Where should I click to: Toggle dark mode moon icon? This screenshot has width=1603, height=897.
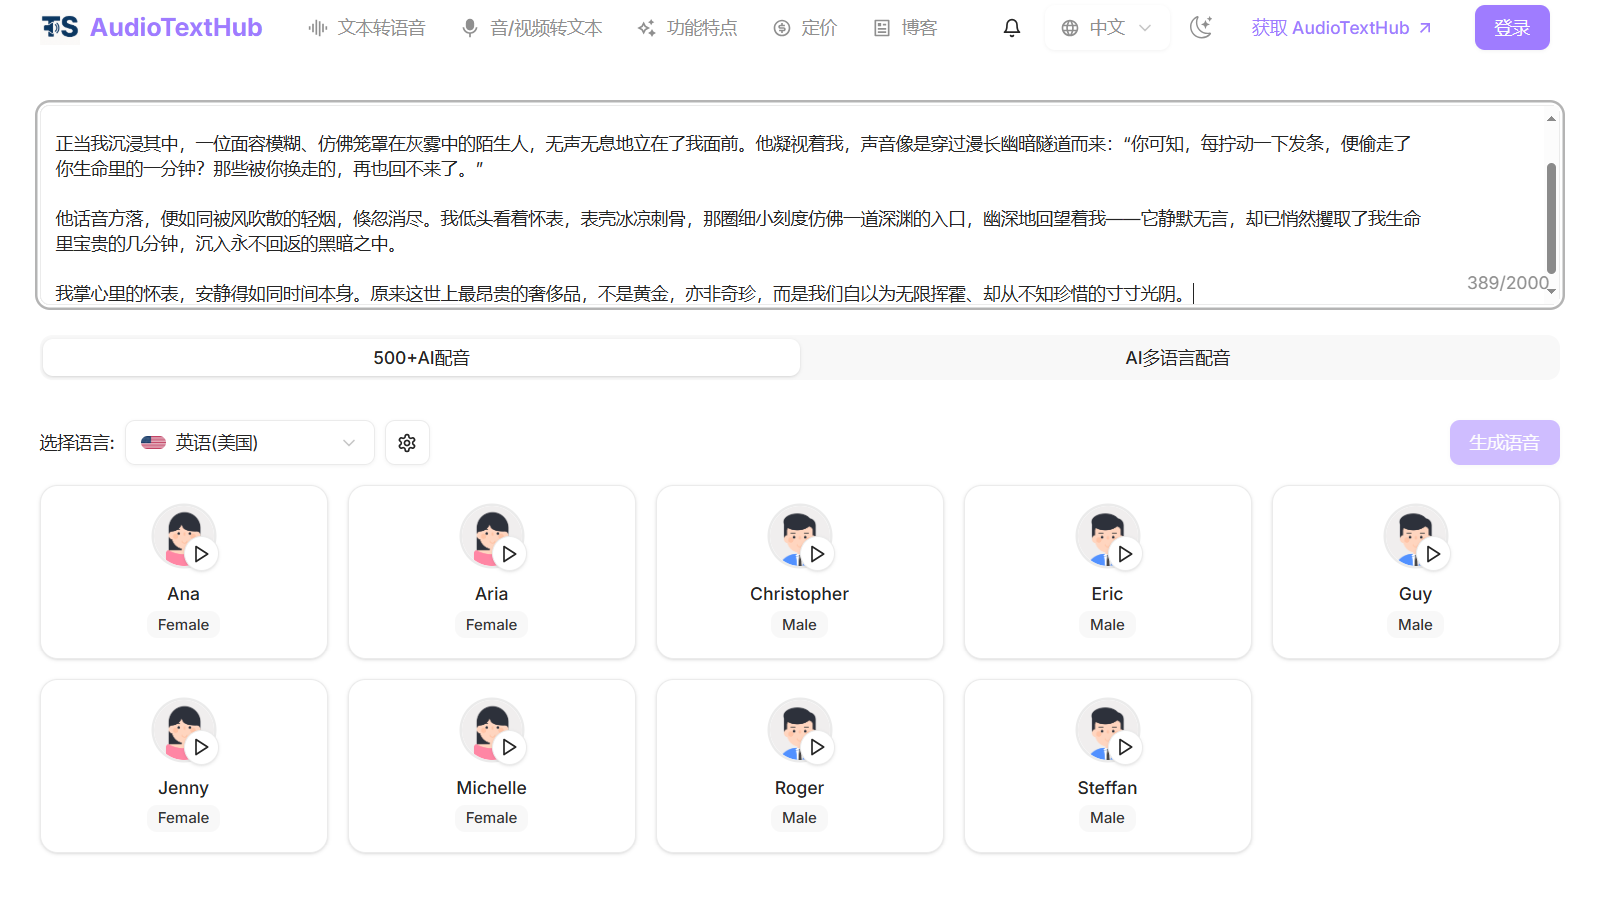[x=1200, y=28]
